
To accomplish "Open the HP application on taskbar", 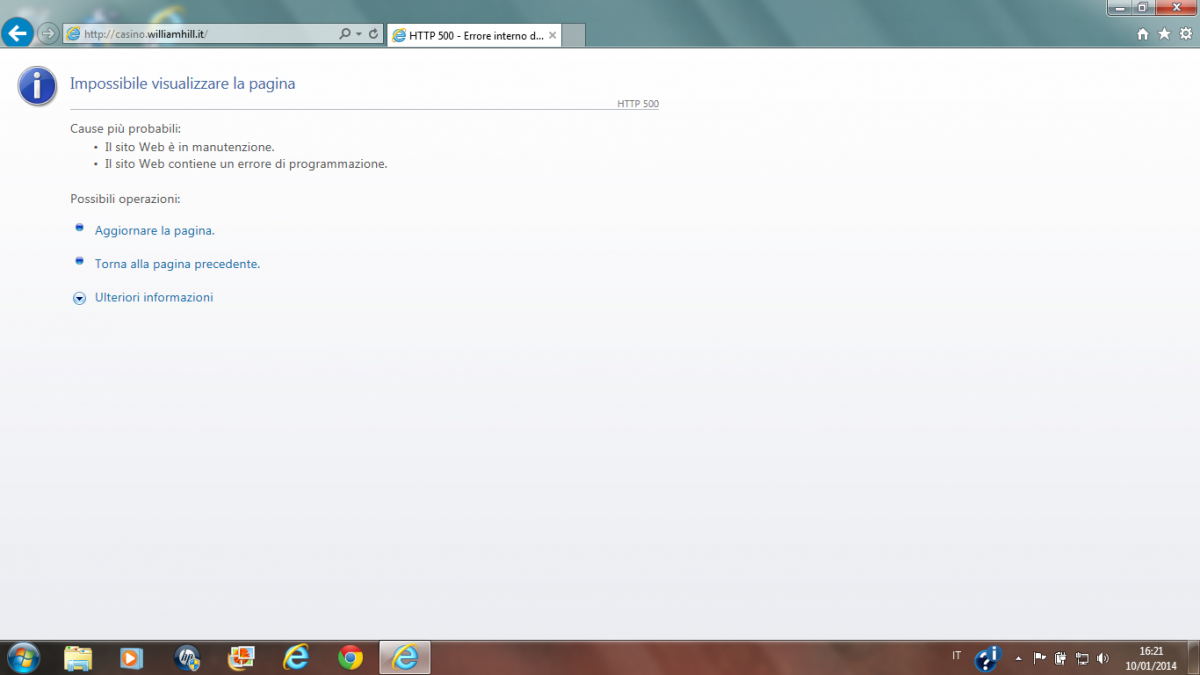I will 187,657.
